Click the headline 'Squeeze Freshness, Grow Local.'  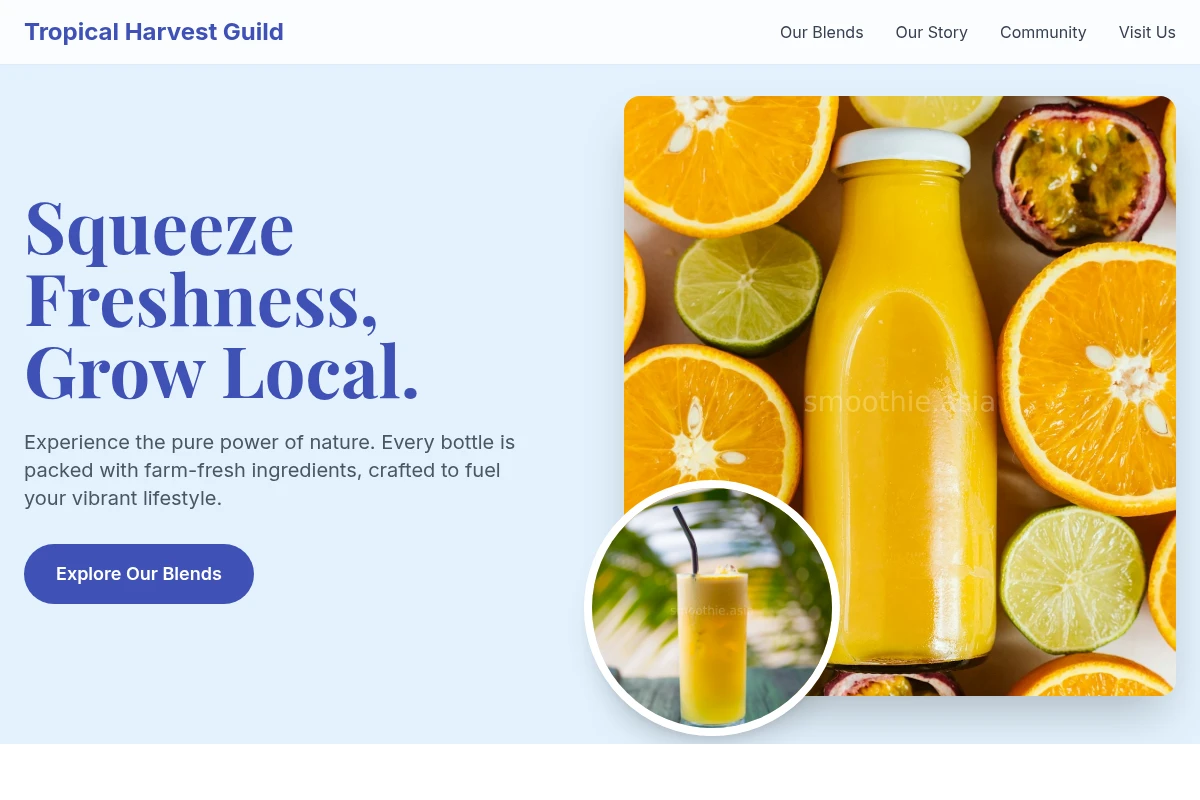pyautogui.click(x=222, y=300)
